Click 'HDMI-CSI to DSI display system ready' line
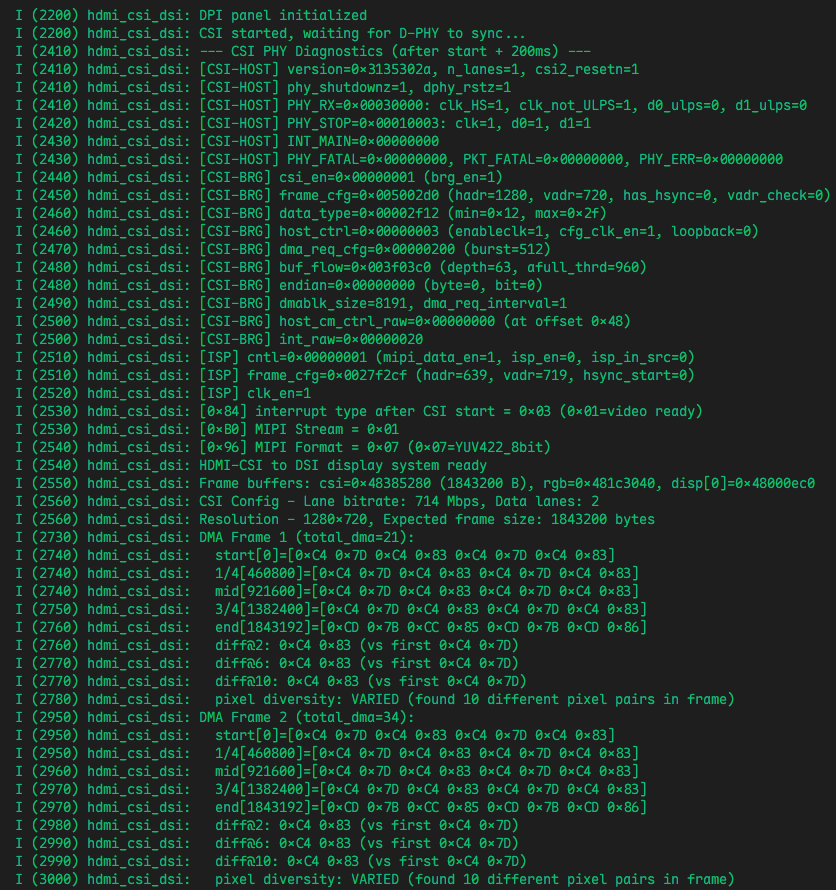Screen dimensions: 836x890 [x=251, y=465]
